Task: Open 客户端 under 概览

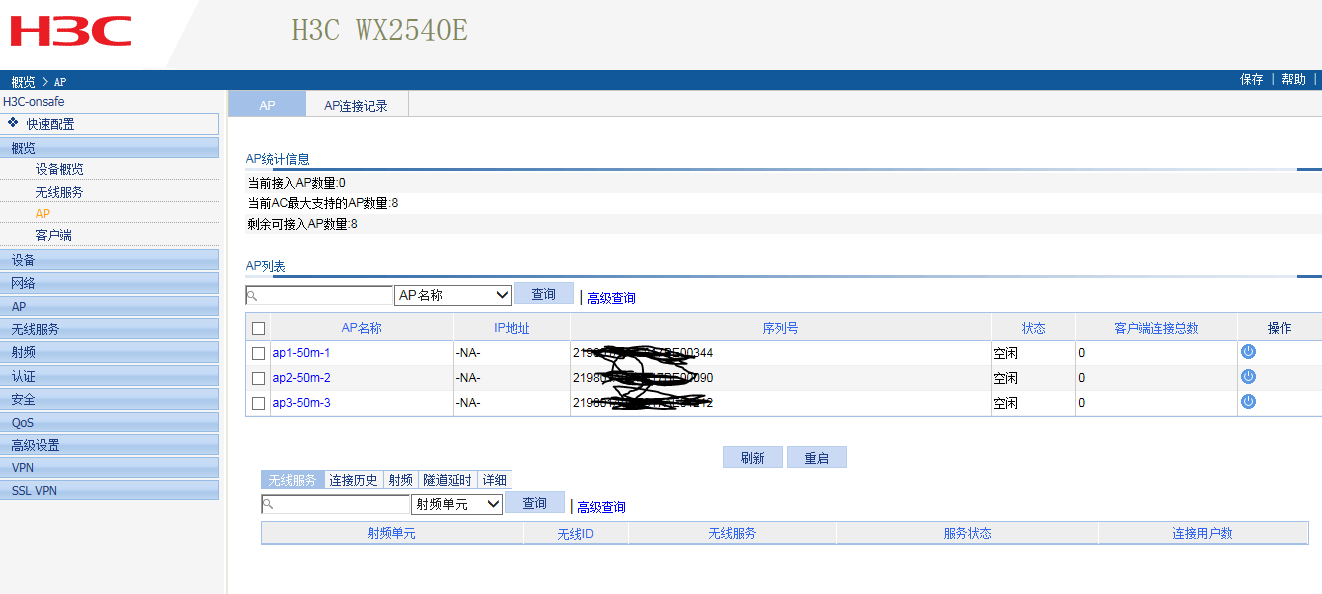Action: (54, 235)
